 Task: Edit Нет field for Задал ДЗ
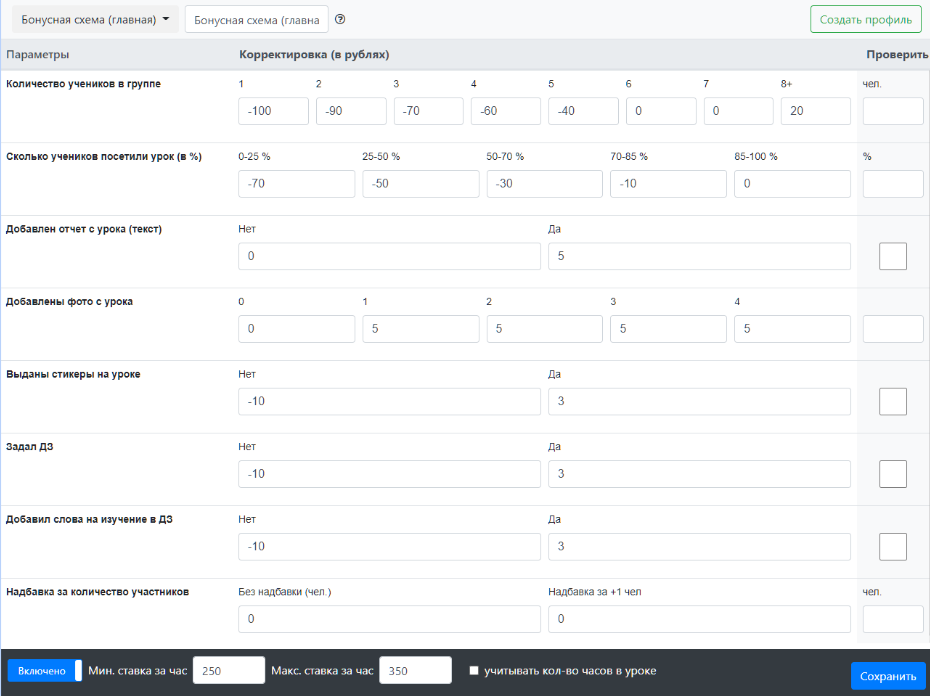tap(390, 474)
